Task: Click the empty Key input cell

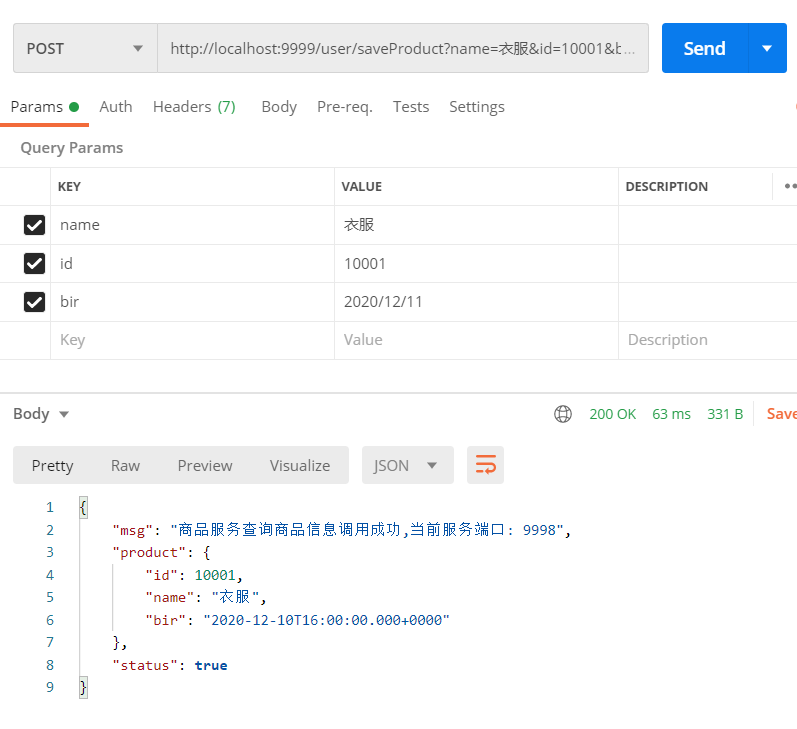Action: [192, 340]
